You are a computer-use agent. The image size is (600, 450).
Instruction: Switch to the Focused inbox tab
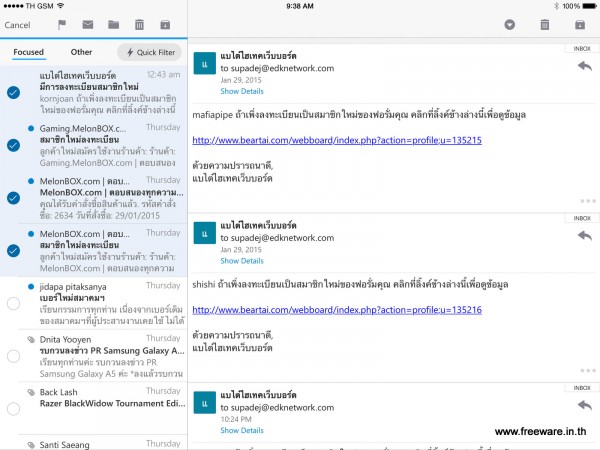[28, 52]
